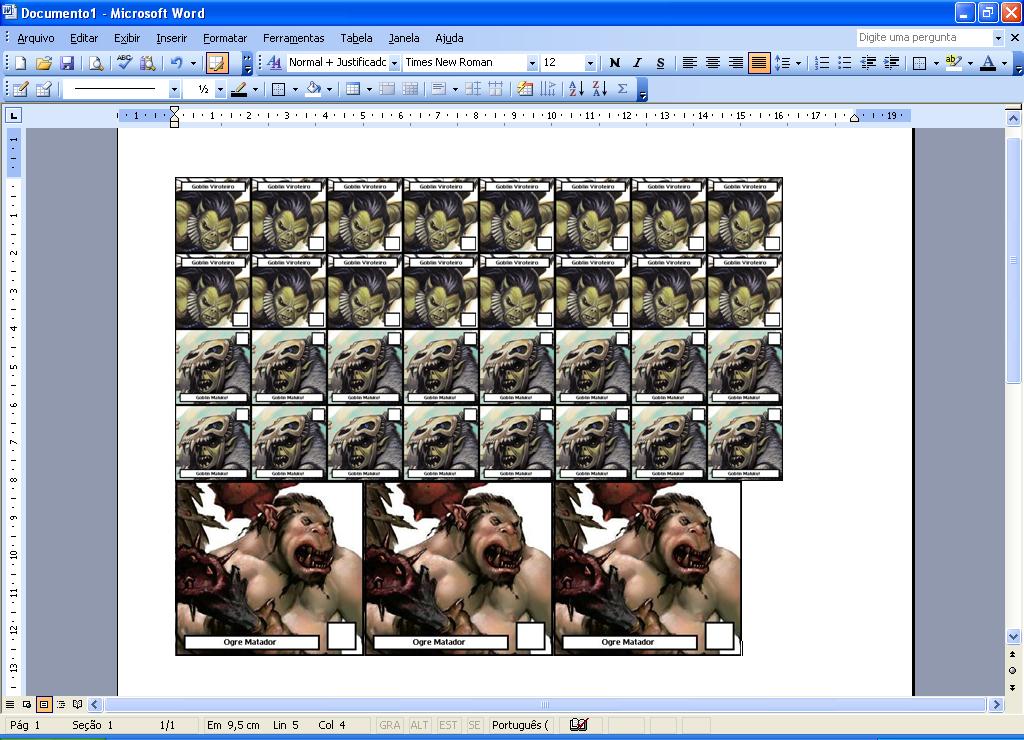This screenshot has height=740, width=1024.
Task: Open the line weight ½ dropdown
Action: (x=220, y=89)
